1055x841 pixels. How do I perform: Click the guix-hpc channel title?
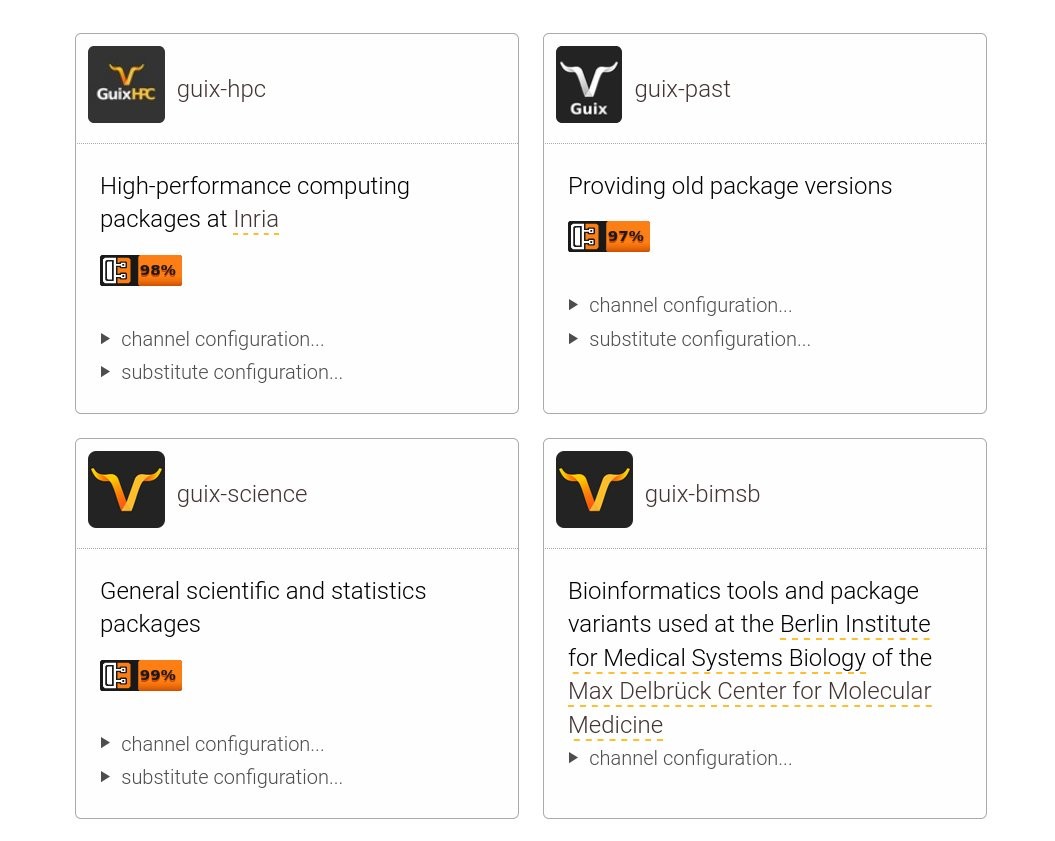tap(221, 89)
